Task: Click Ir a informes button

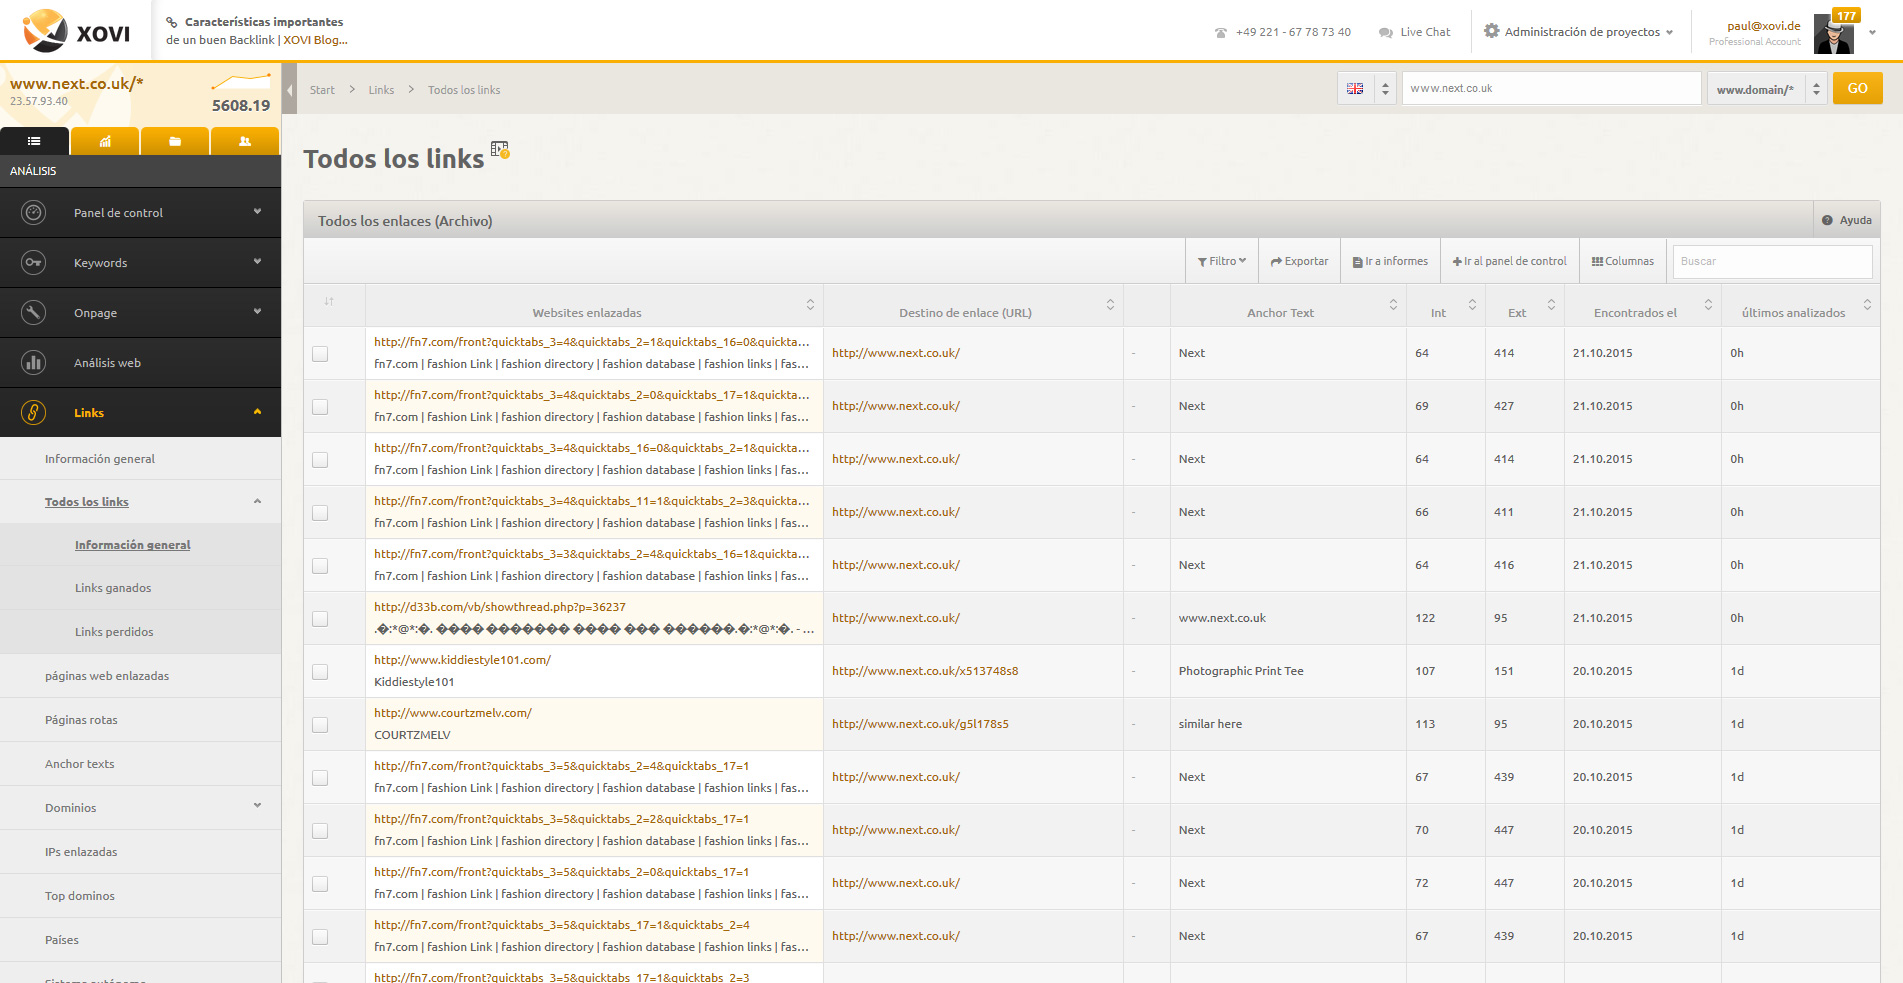Action: coord(1390,261)
